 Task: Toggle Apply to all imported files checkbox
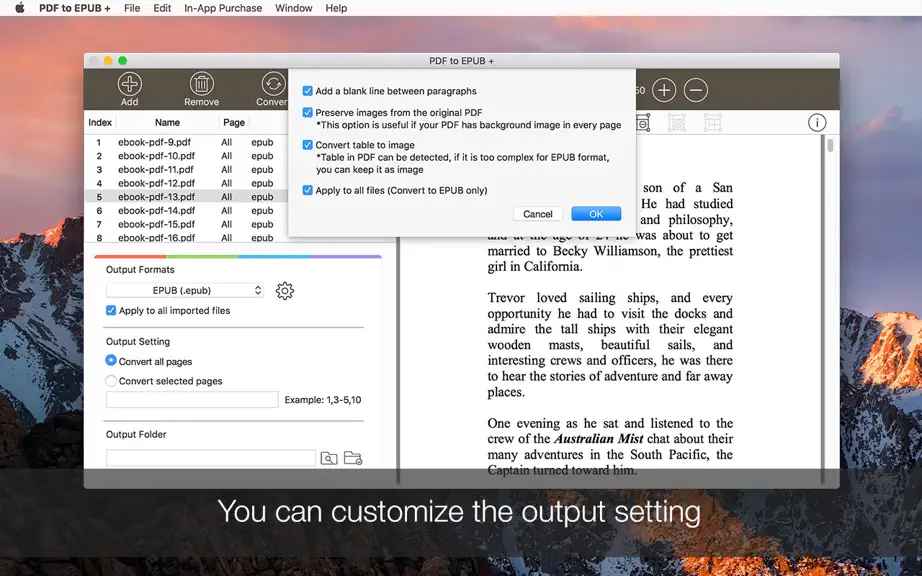(x=111, y=310)
